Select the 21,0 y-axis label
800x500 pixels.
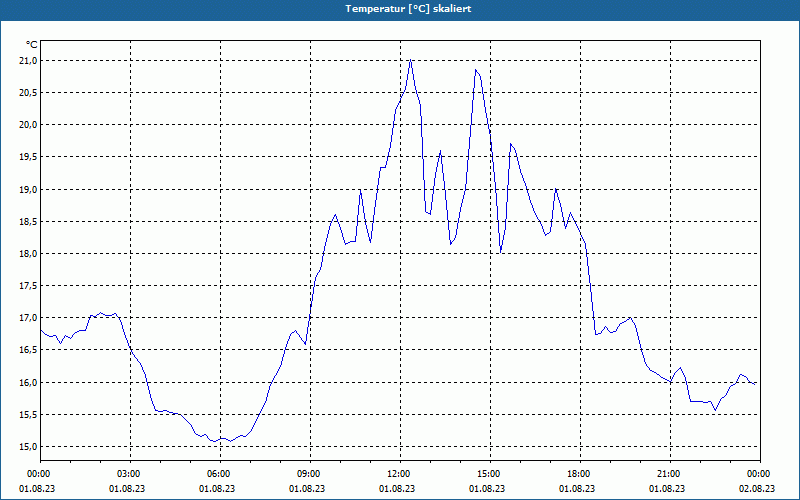(x=28, y=61)
